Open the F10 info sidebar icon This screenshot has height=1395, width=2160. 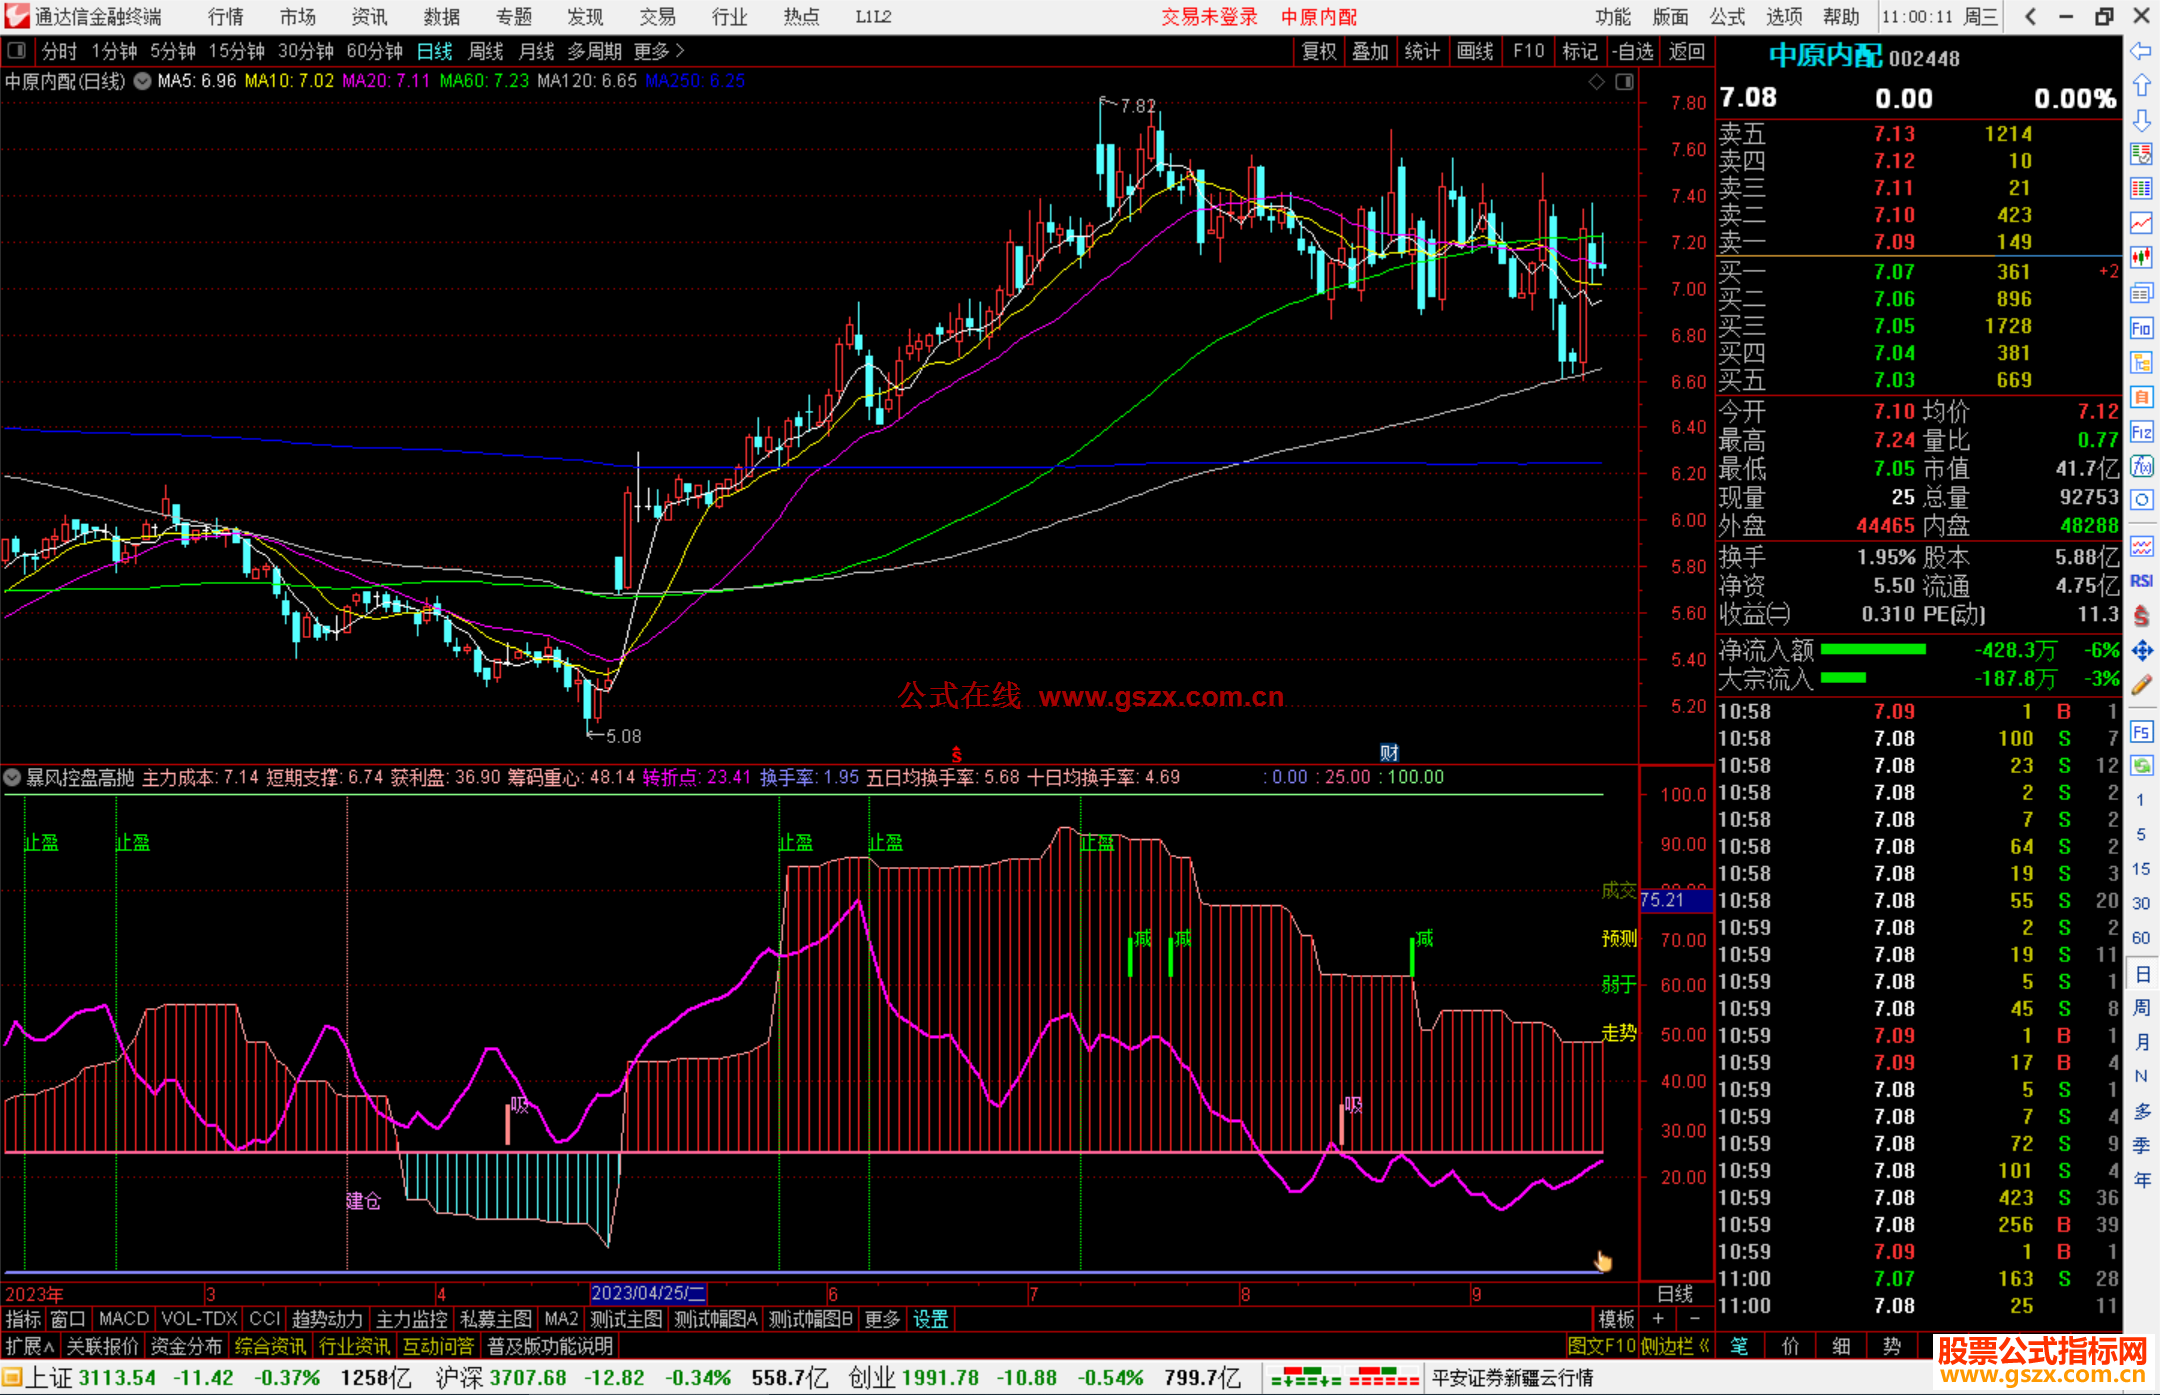(2141, 328)
